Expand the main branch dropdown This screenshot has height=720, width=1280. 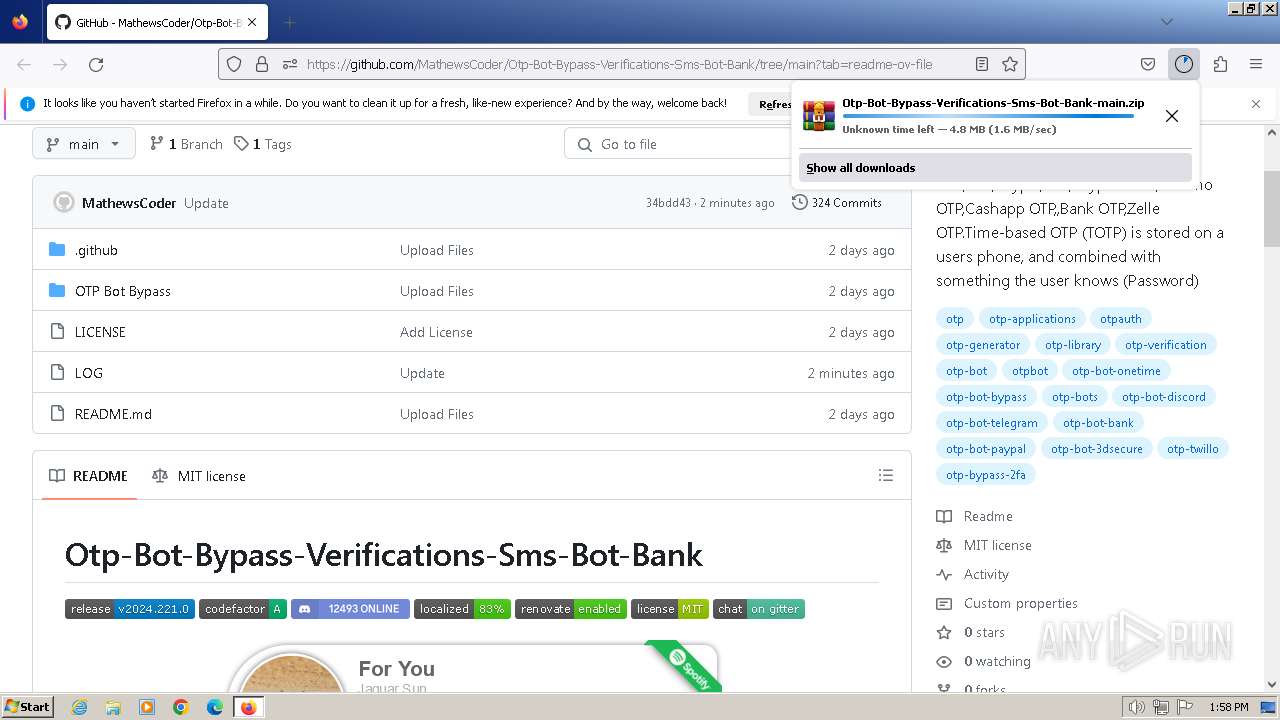(83, 144)
